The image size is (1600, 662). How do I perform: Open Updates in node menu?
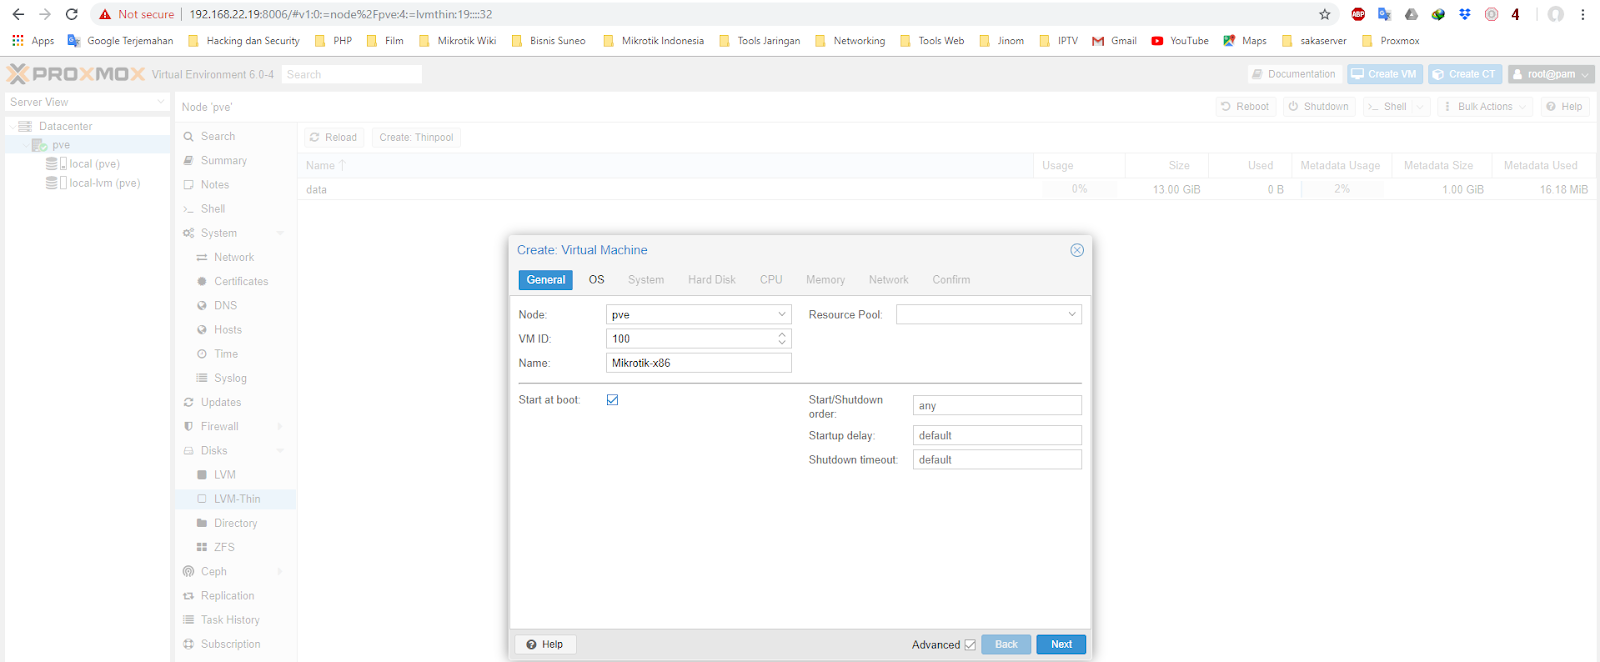coord(221,402)
